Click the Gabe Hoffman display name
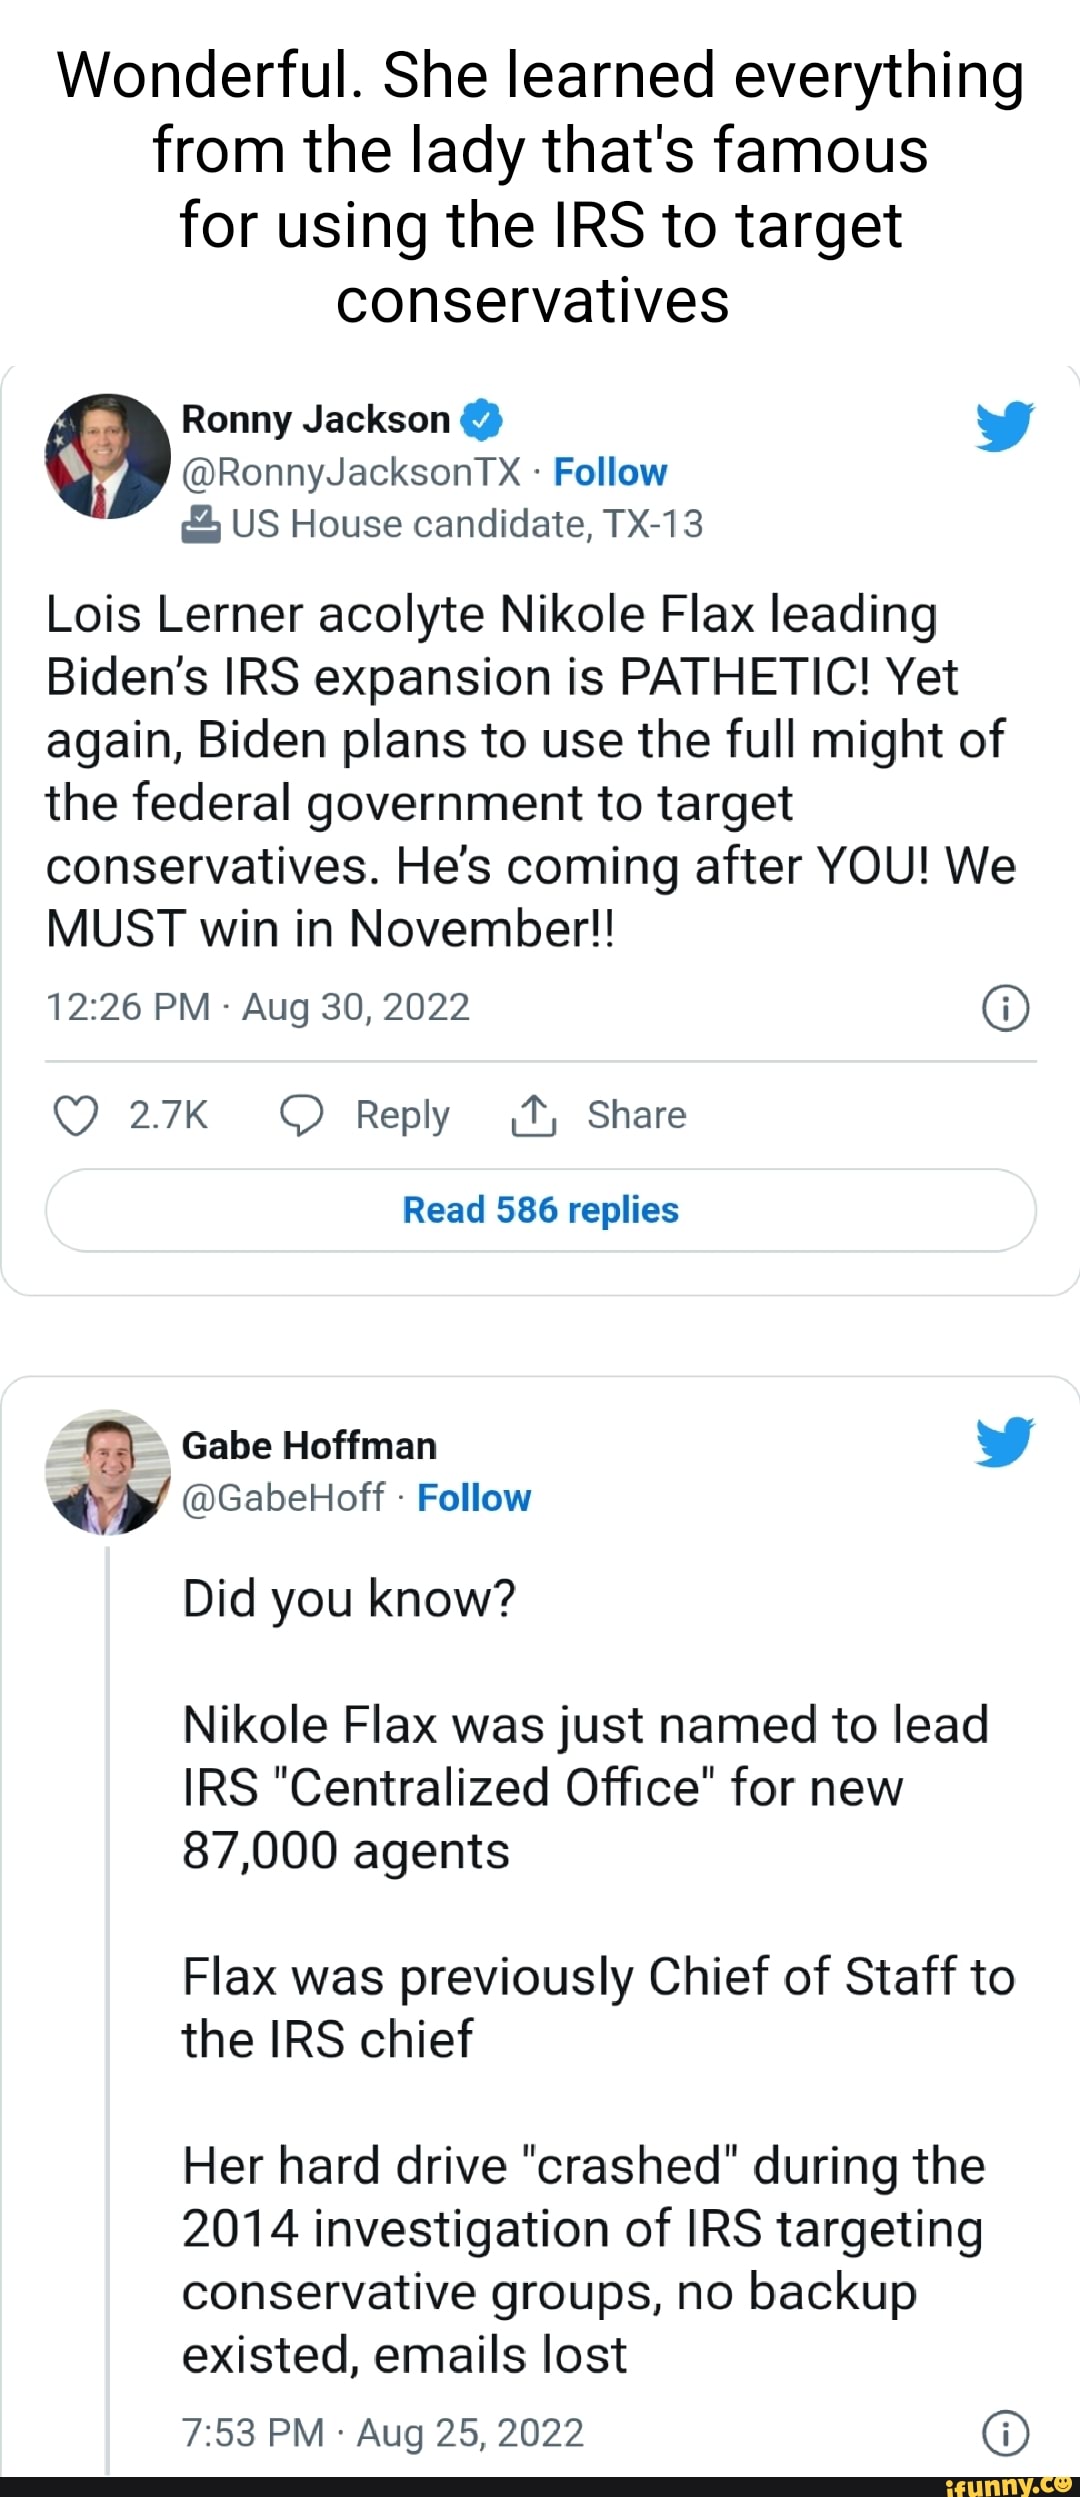This screenshot has height=2497, width=1080. [x=309, y=1446]
